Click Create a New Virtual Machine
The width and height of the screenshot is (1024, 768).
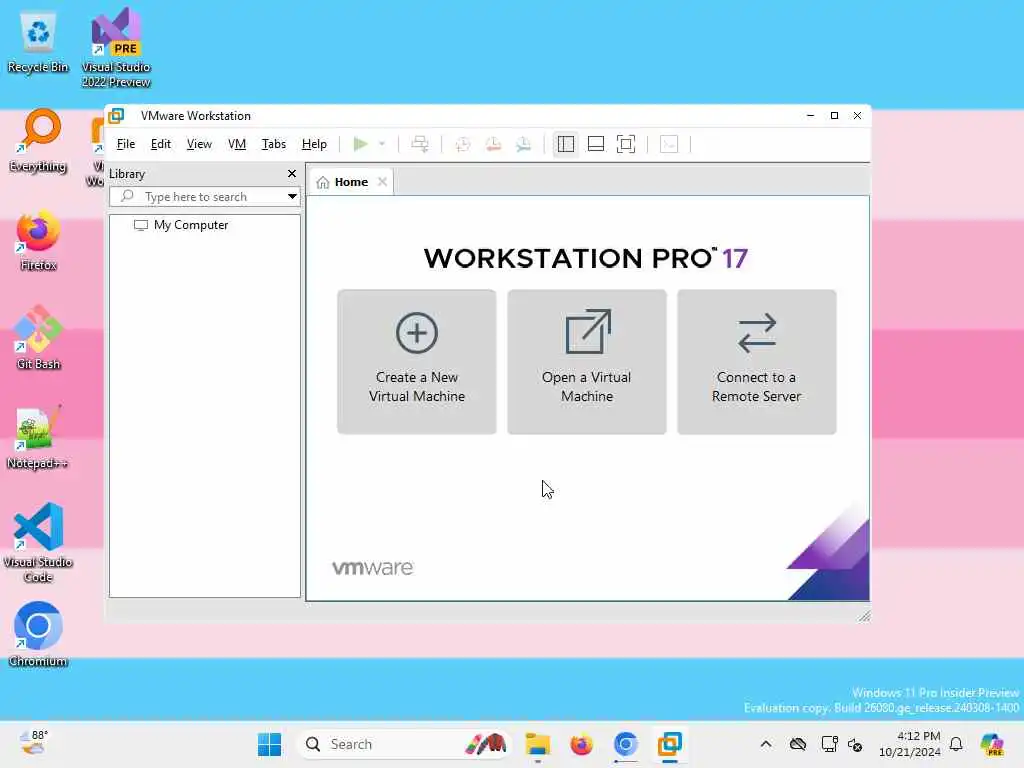coord(417,362)
